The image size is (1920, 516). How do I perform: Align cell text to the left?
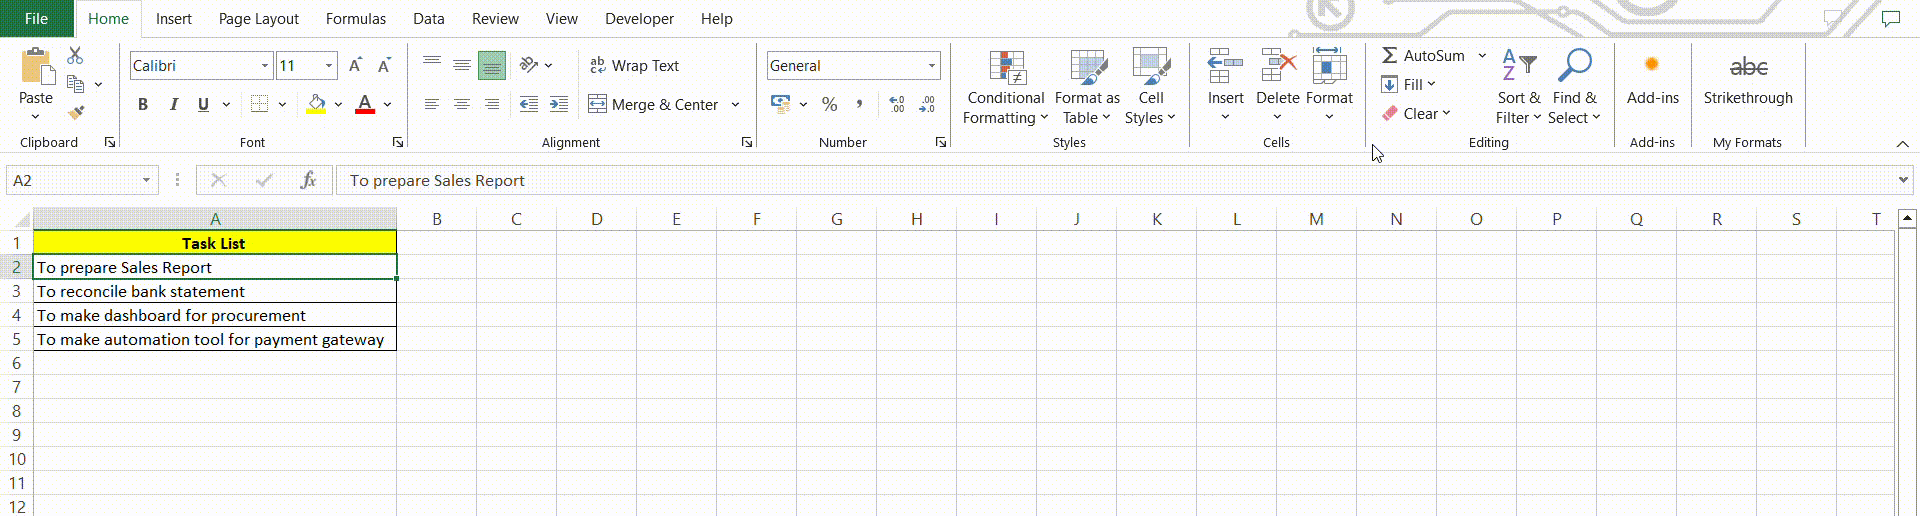coord(432,104)
